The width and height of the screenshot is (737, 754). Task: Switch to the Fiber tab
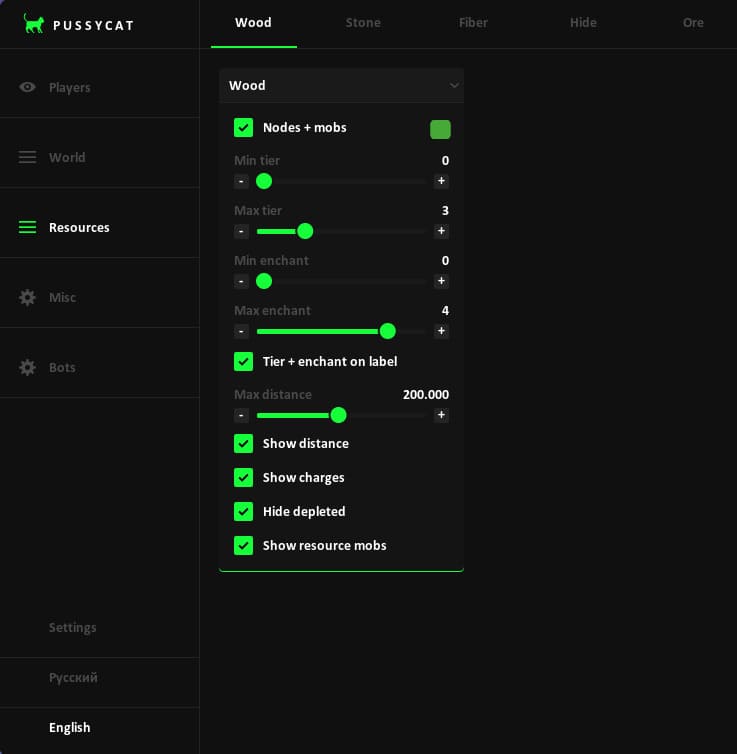pyautogui.click(x=473, y=23)
